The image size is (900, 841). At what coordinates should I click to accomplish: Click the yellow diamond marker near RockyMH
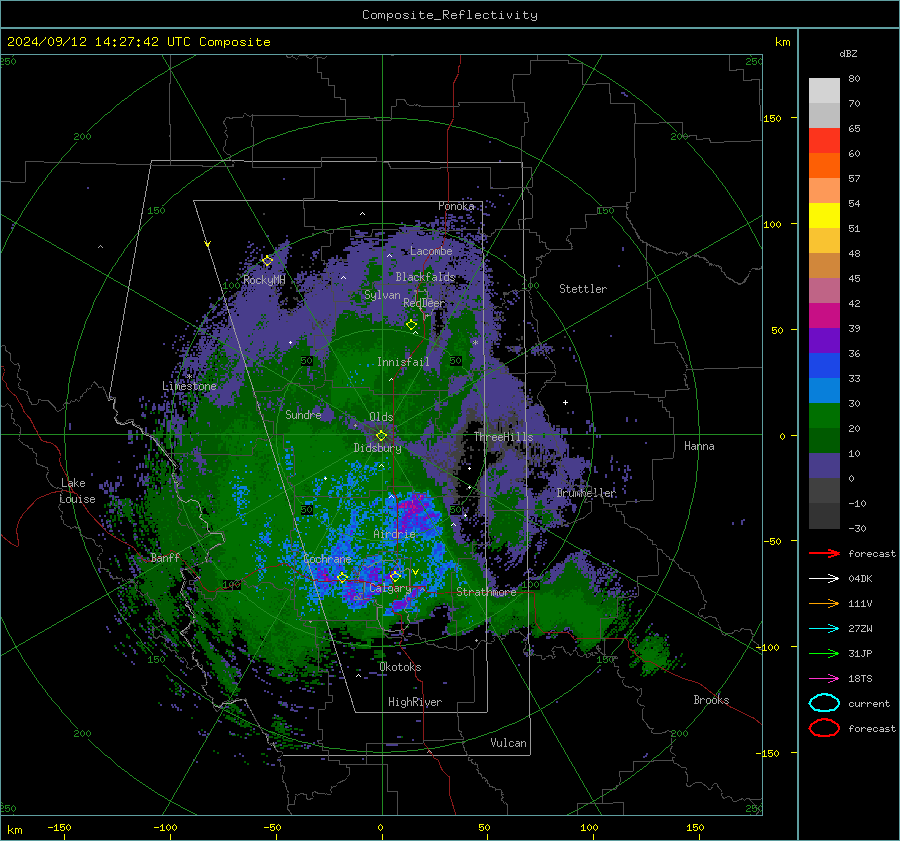click(x=267, y=261)
